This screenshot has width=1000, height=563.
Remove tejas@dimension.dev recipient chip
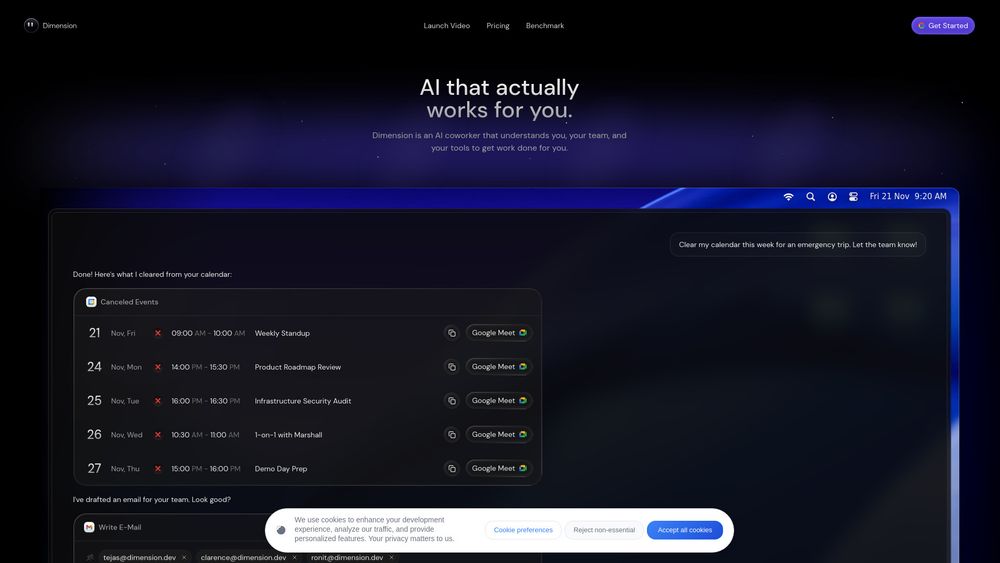click(x=184, y=557)
